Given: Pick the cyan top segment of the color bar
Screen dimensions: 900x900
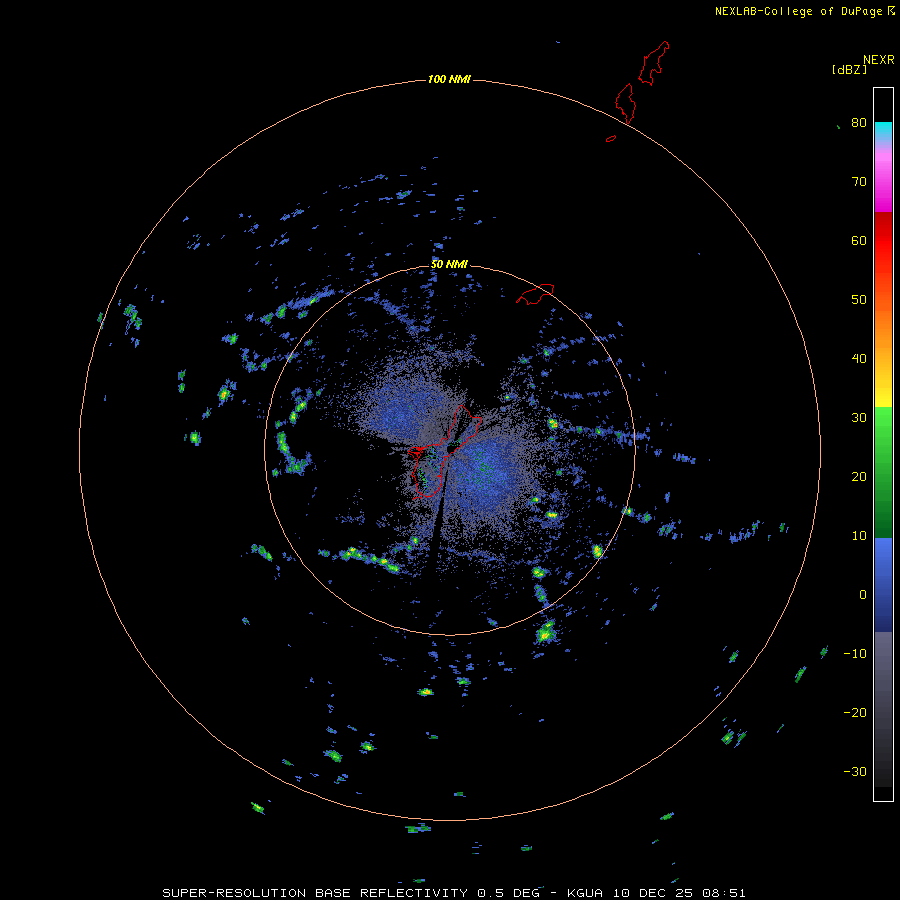Looking at the screenshot, I should click(x=883, y=129).
